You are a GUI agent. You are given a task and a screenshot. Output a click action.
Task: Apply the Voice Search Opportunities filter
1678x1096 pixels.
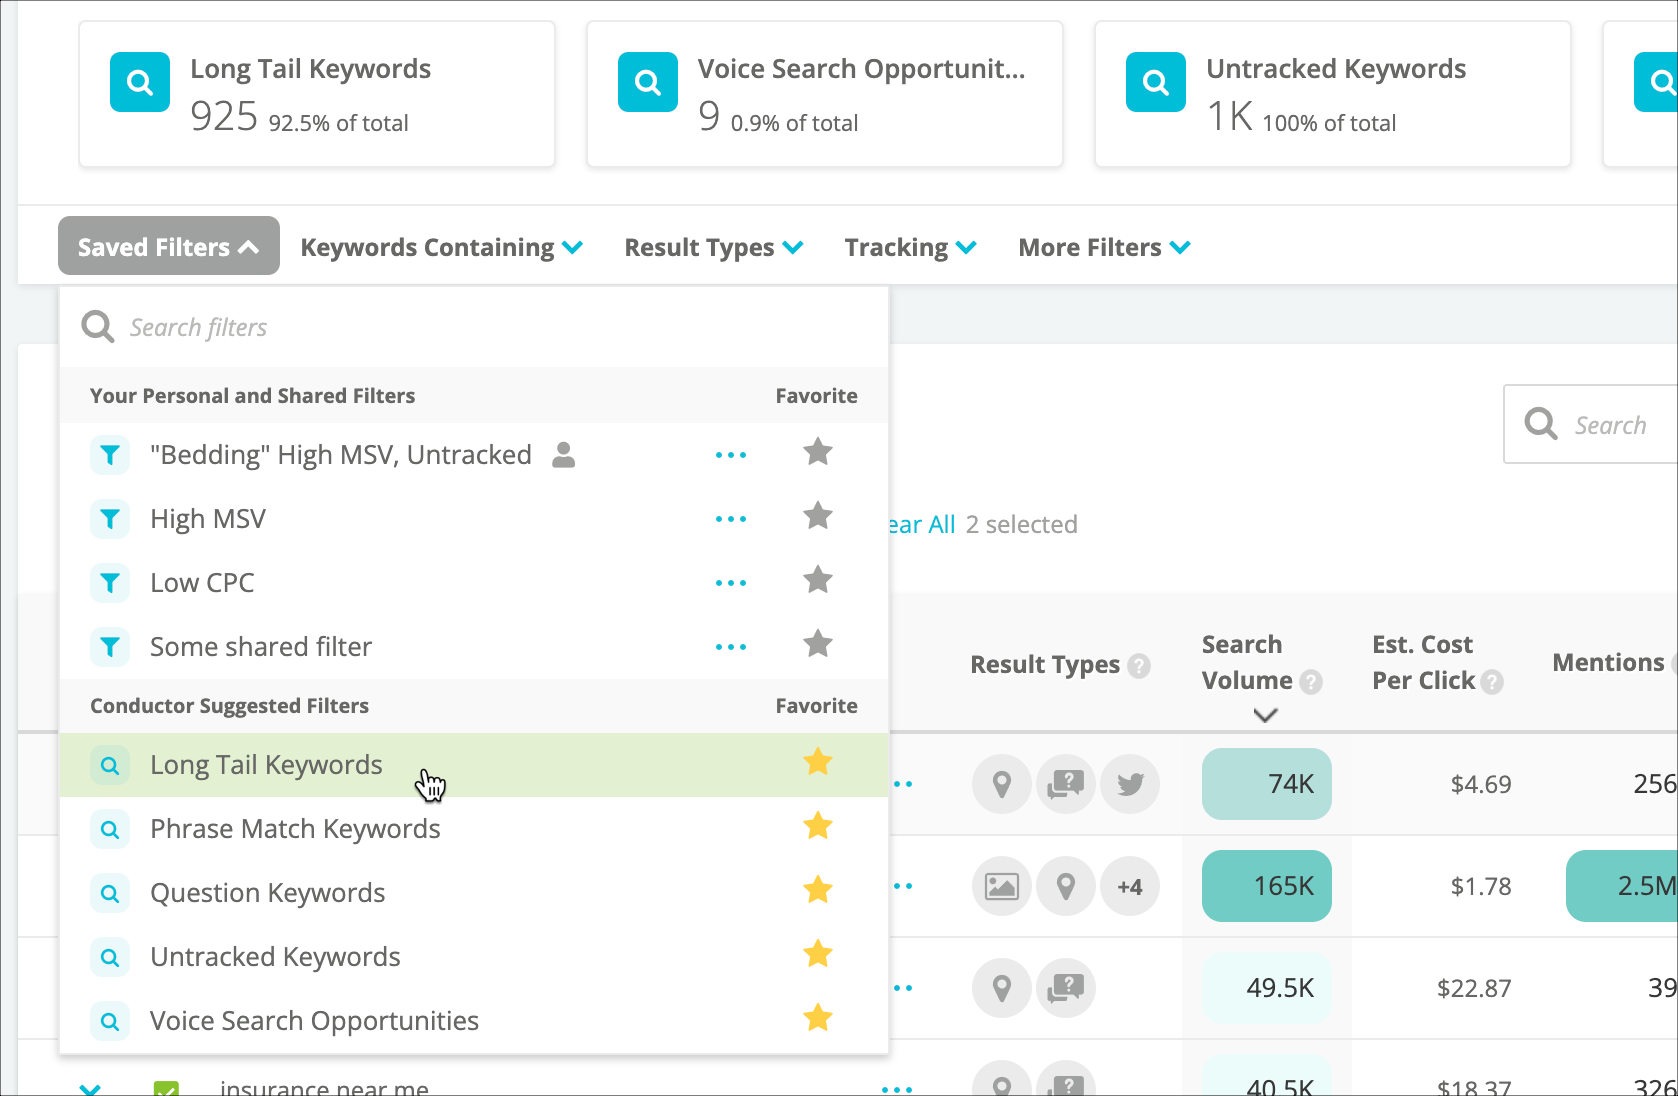[x=474, y=1021]
